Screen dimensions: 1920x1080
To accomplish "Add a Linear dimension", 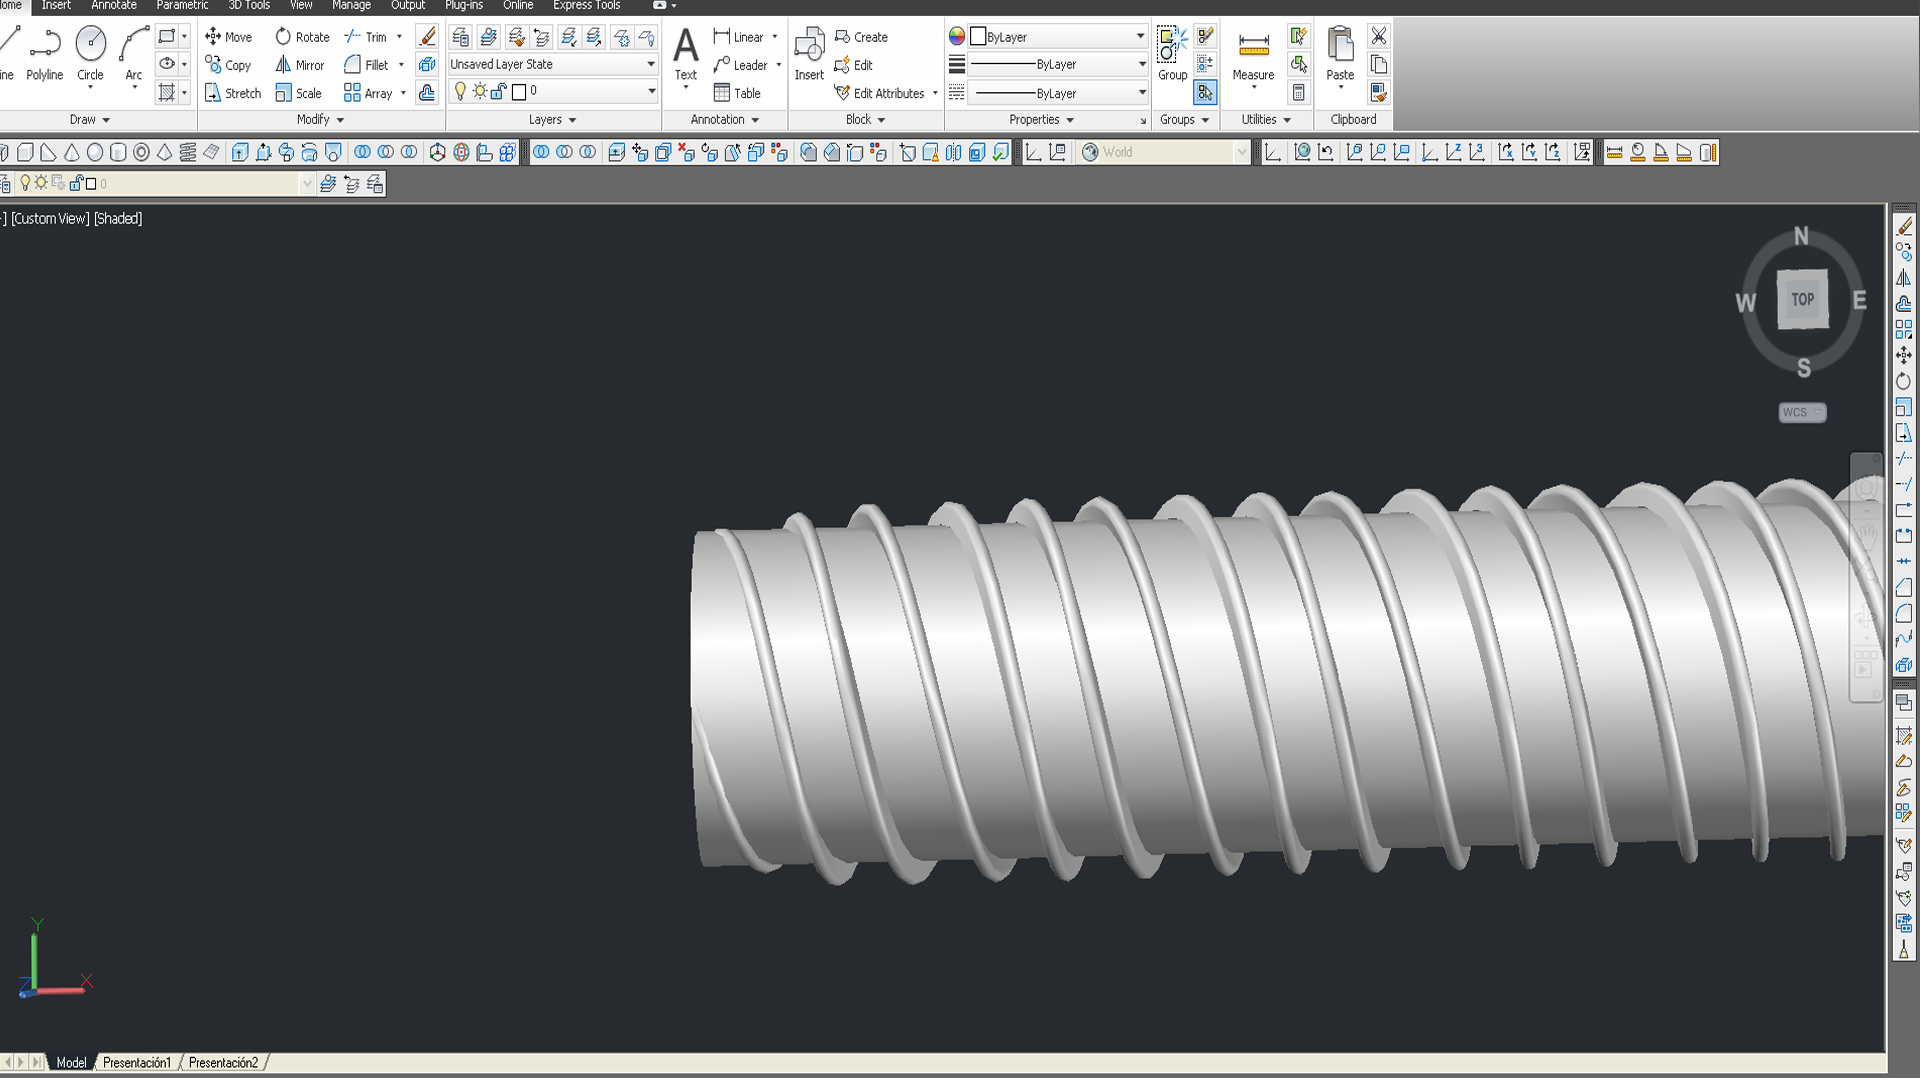I will 739,37.
